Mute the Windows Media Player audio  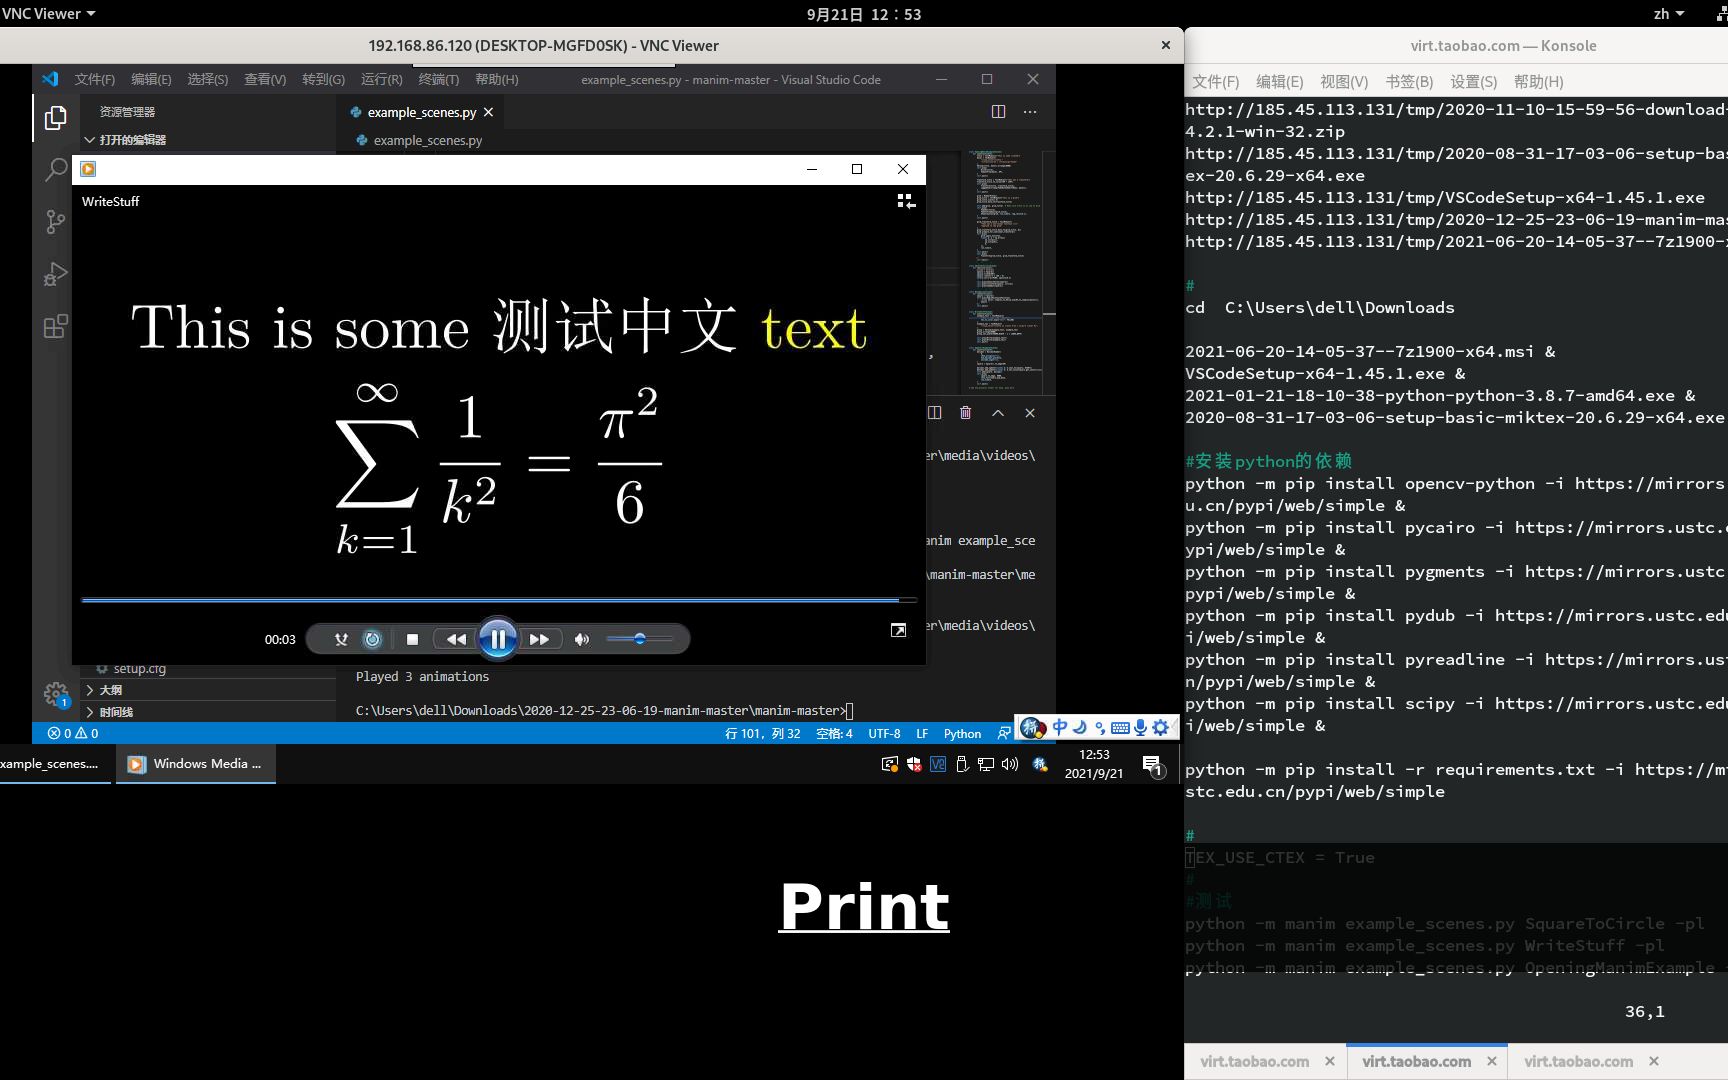(x=581, y=639)
